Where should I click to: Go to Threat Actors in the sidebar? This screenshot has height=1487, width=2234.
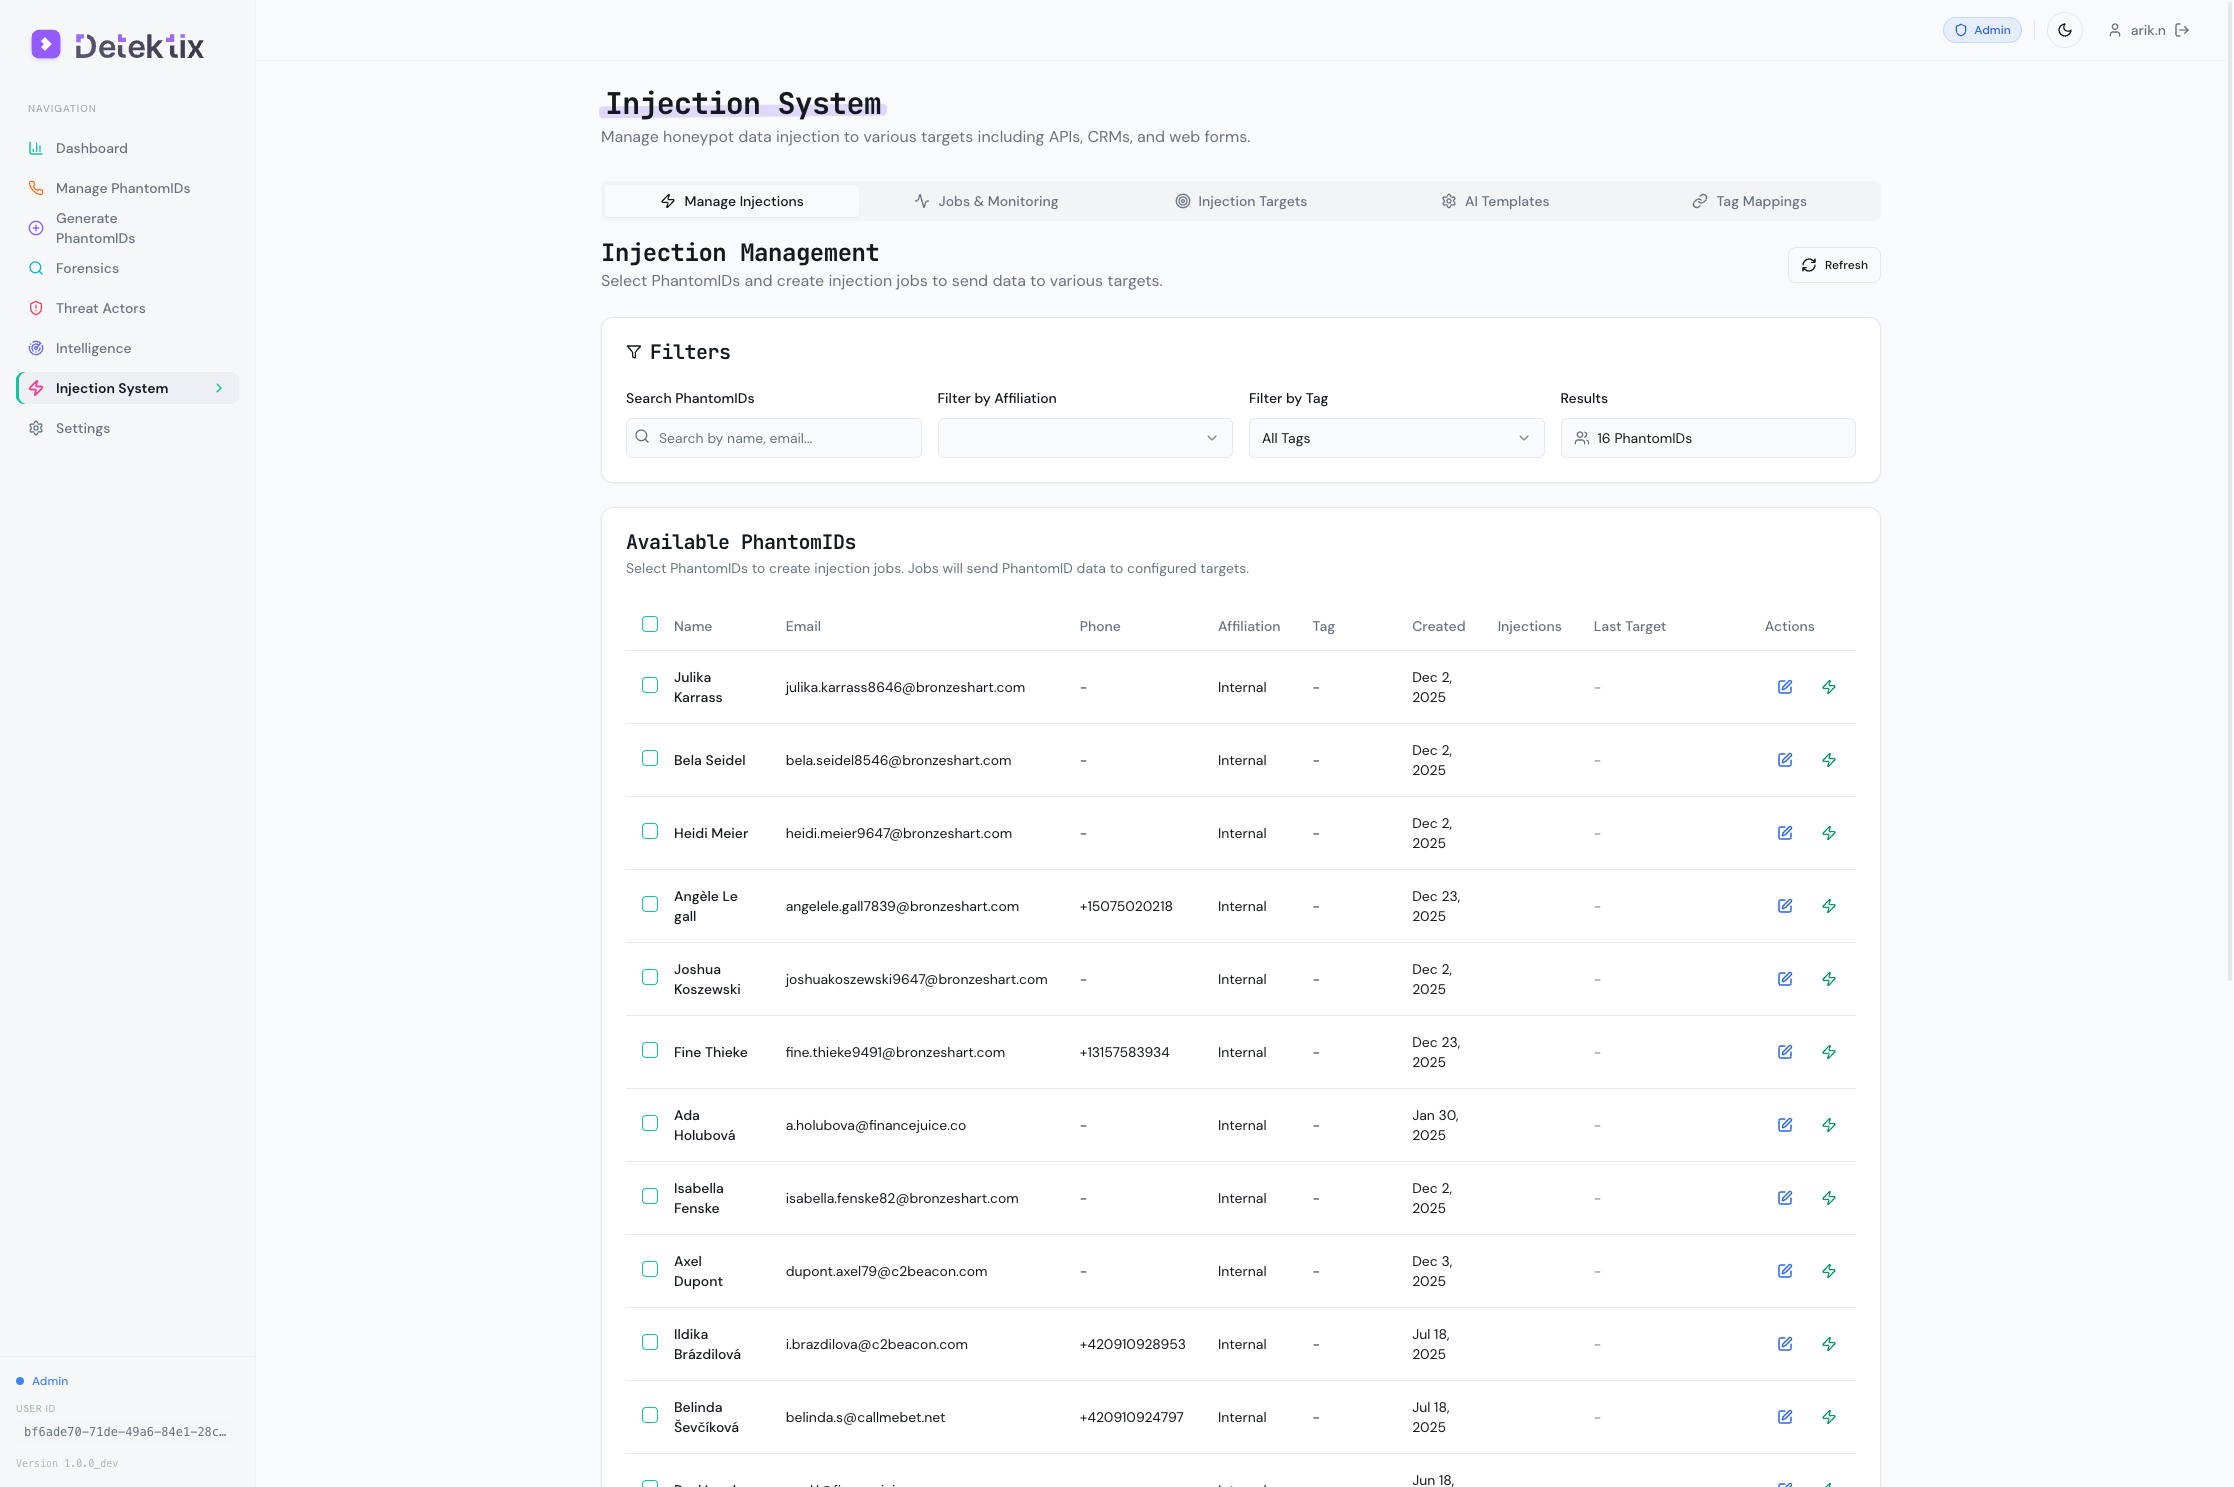click(100, 308)
